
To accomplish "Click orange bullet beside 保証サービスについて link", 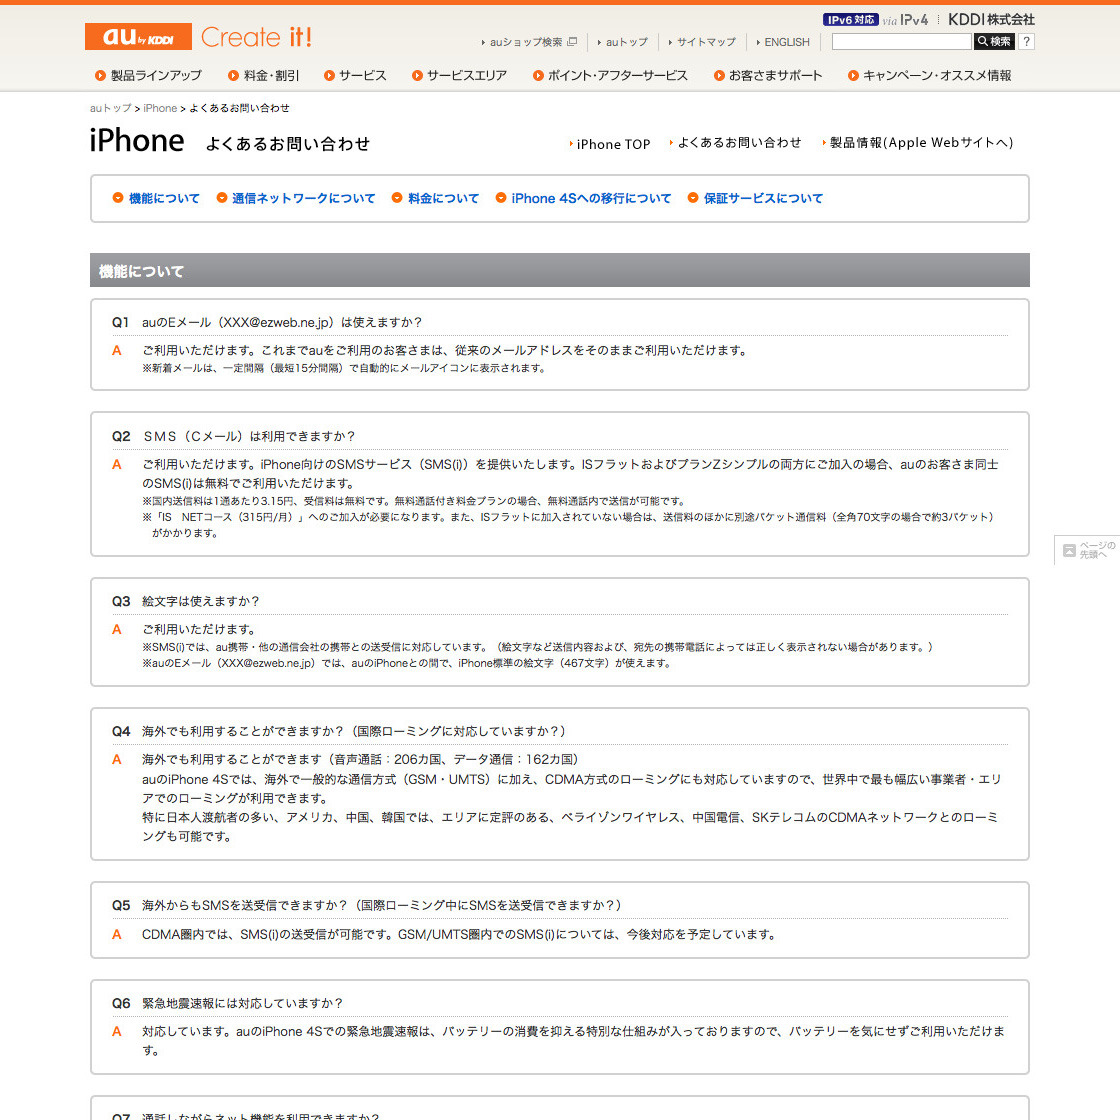I will coord(693,198).
